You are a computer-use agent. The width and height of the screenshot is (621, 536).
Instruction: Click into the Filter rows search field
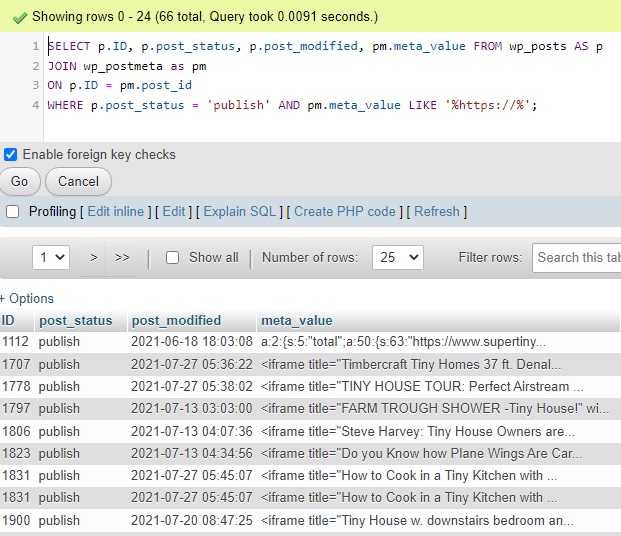[x=577, y=257]
